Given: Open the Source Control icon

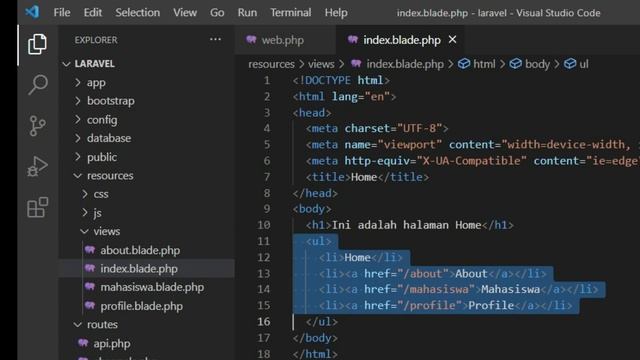Looking at the screenshot, I should 38,126.
